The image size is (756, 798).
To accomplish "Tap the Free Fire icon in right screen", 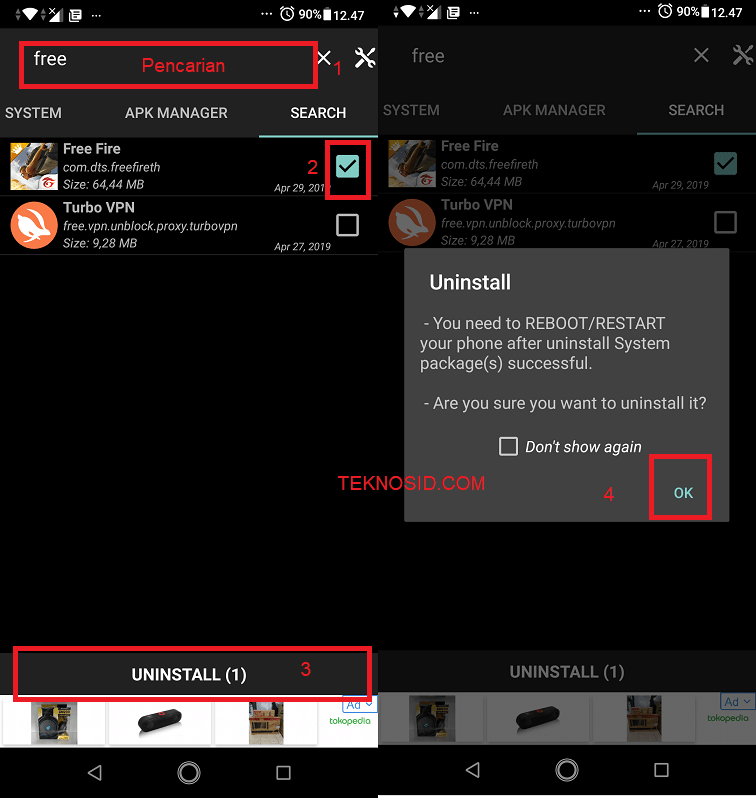I will [412, 163].
